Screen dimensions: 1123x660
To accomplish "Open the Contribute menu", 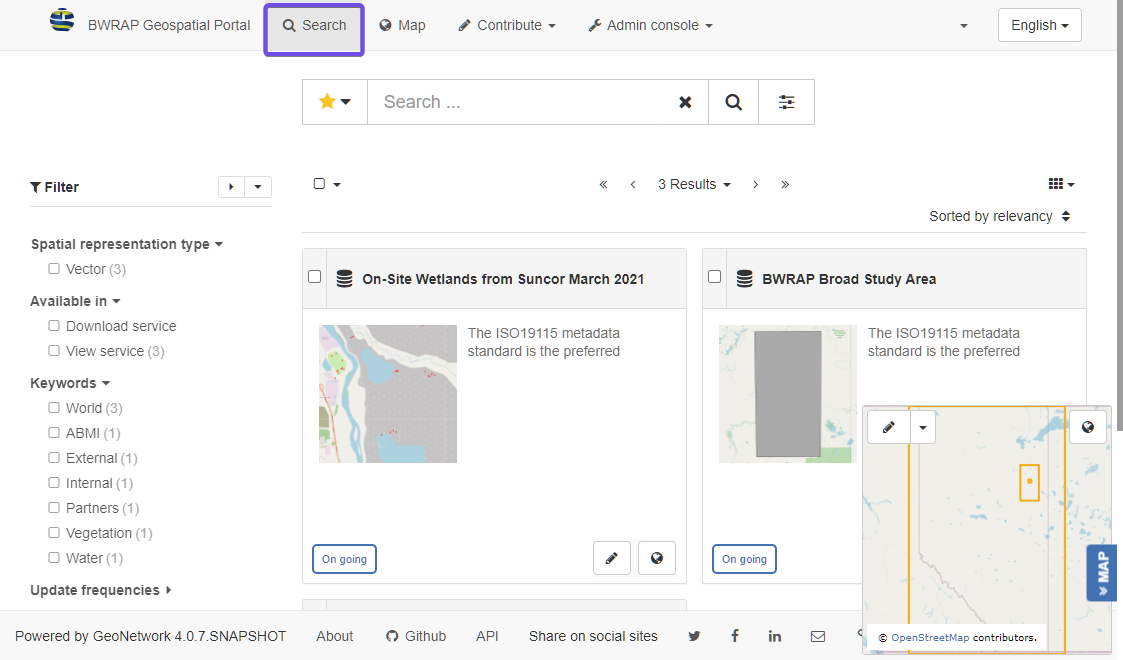I will coord(507,25).
